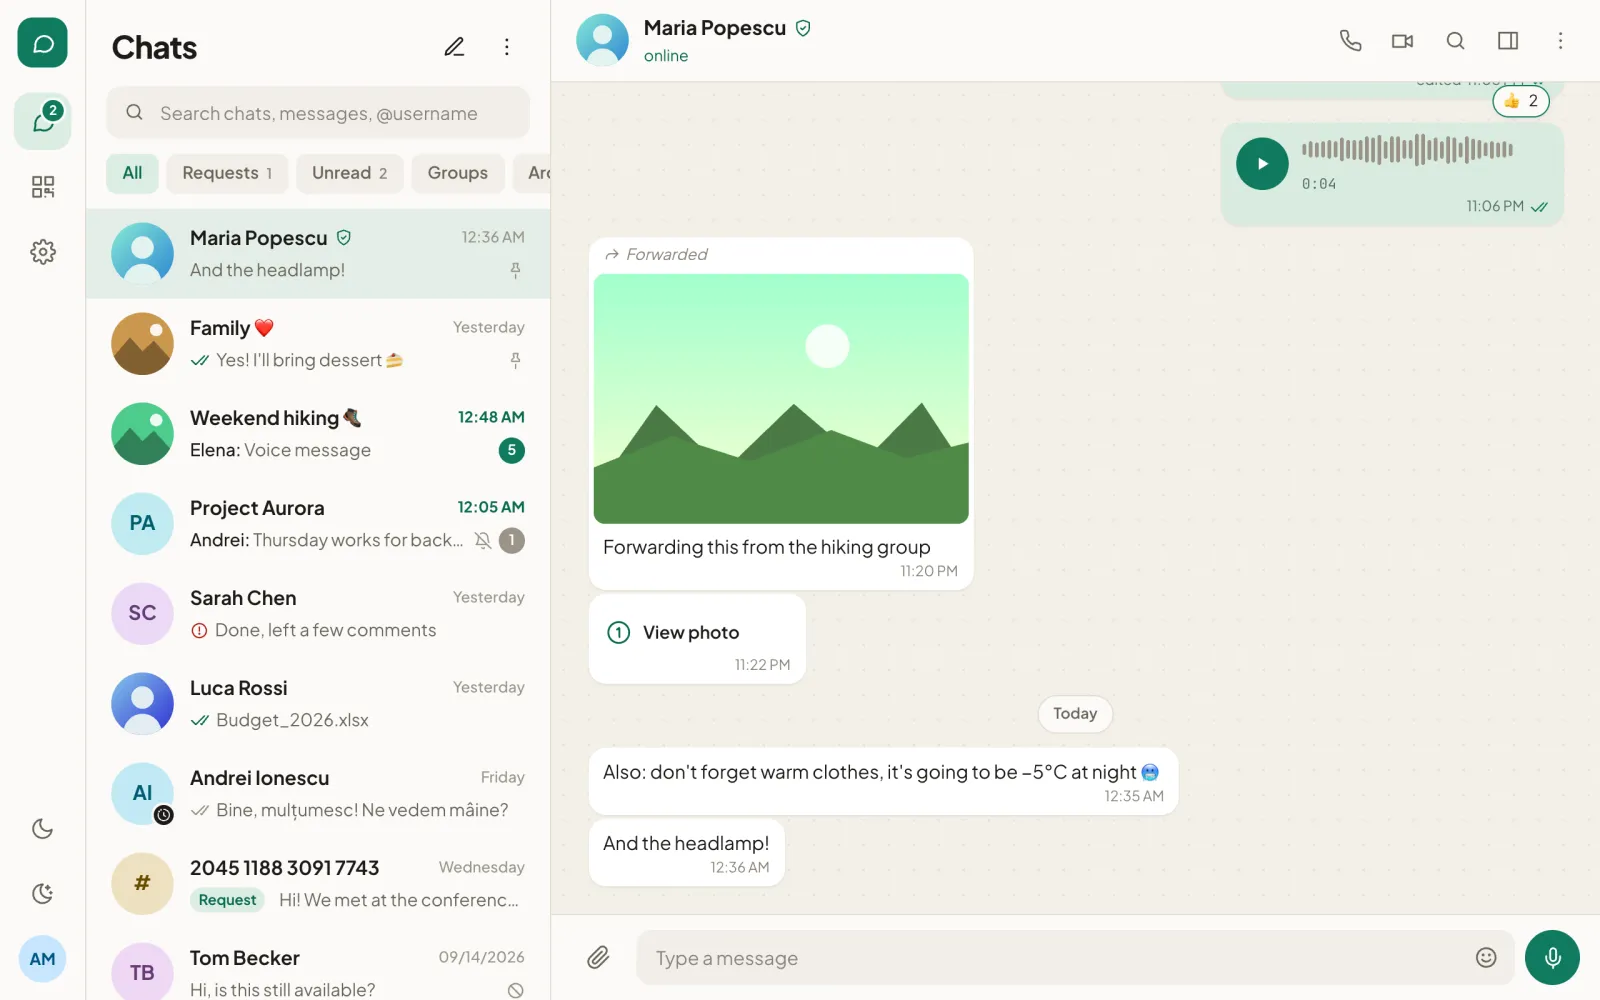1600x1000 pixels.
Task: Toggle the scheduled night mode icon
Action: point(42,893)
